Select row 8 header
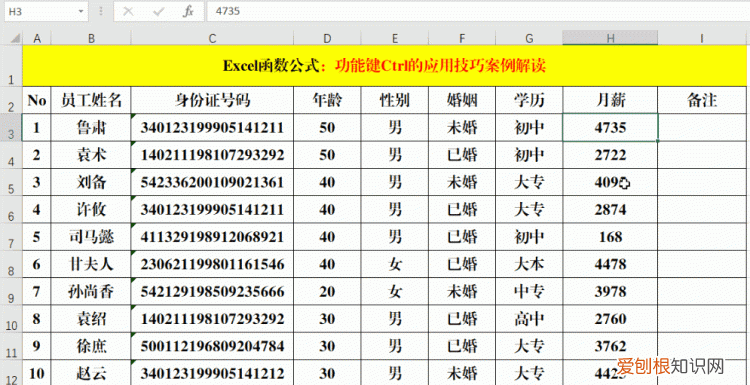 11,264
